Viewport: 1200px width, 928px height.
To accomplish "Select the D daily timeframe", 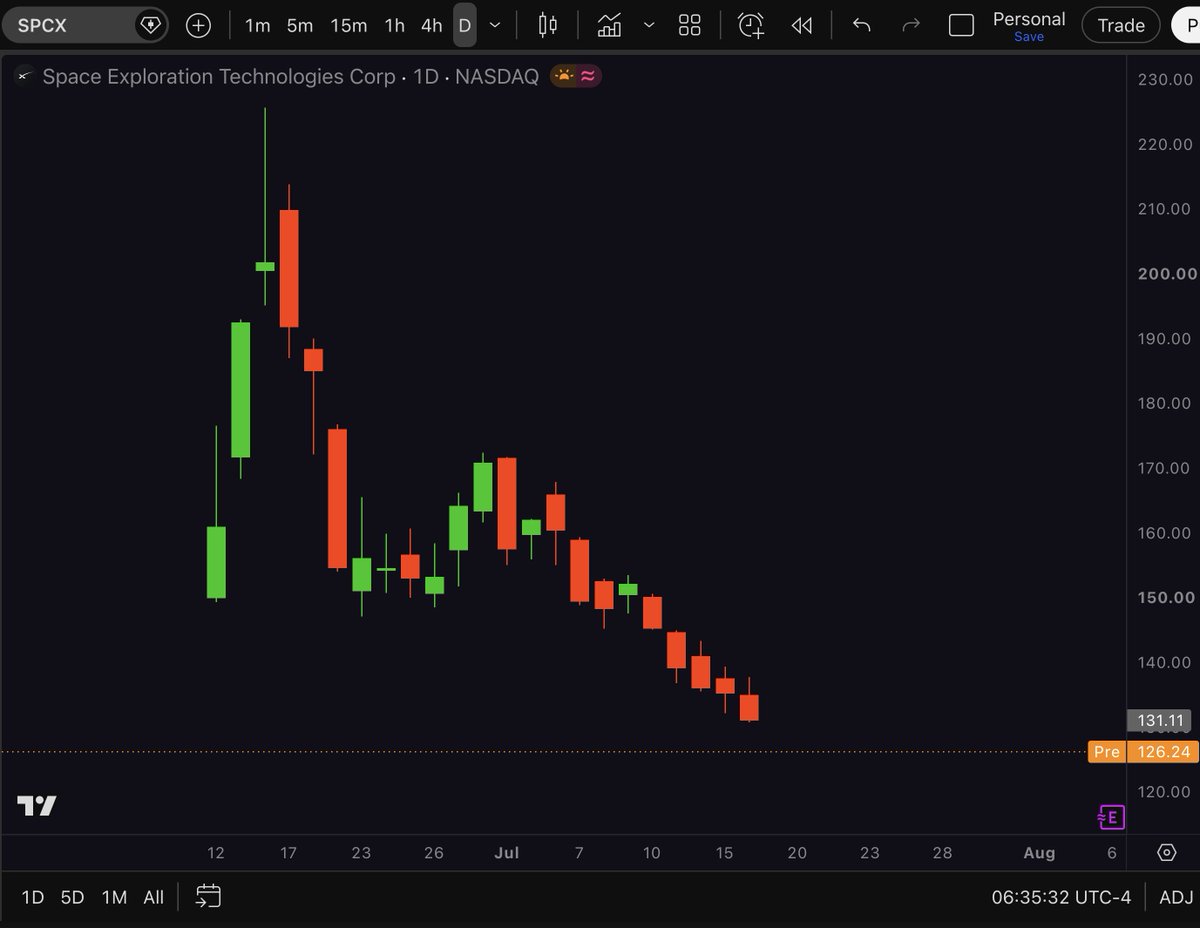I will pyautogui.click(x=465, y=25).
